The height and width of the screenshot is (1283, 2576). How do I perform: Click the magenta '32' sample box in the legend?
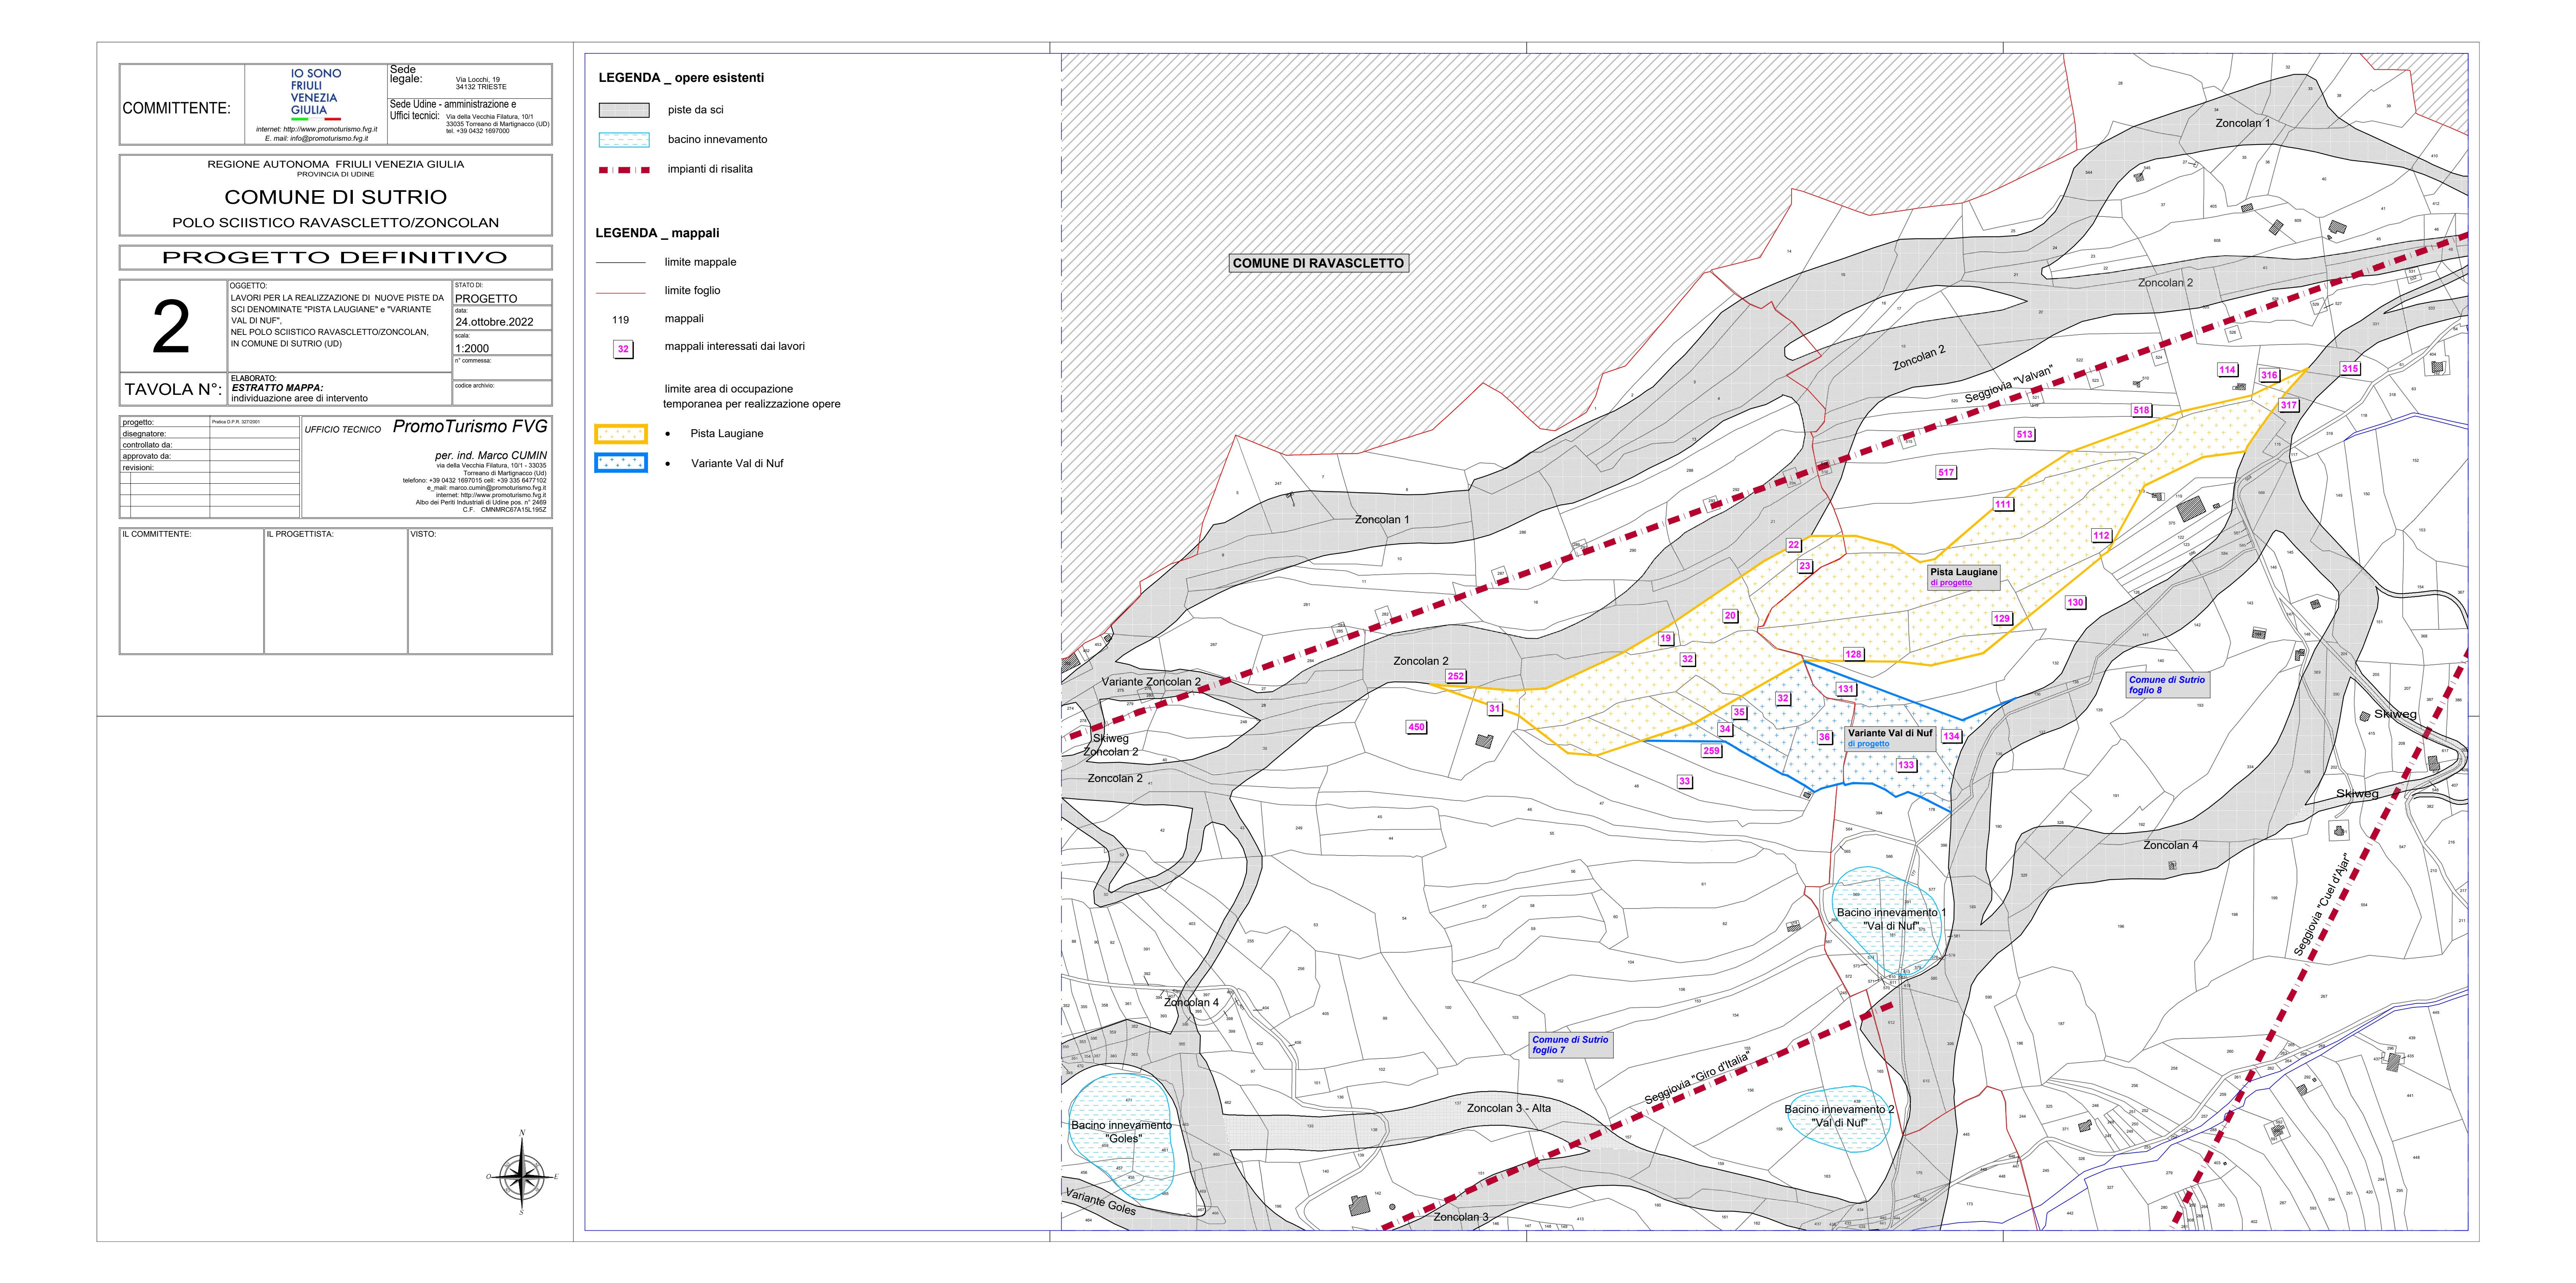click(623, 349)
